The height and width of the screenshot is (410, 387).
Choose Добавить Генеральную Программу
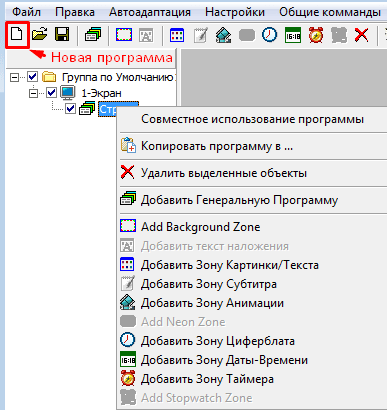pyautogui.click(x=253, y=200)
